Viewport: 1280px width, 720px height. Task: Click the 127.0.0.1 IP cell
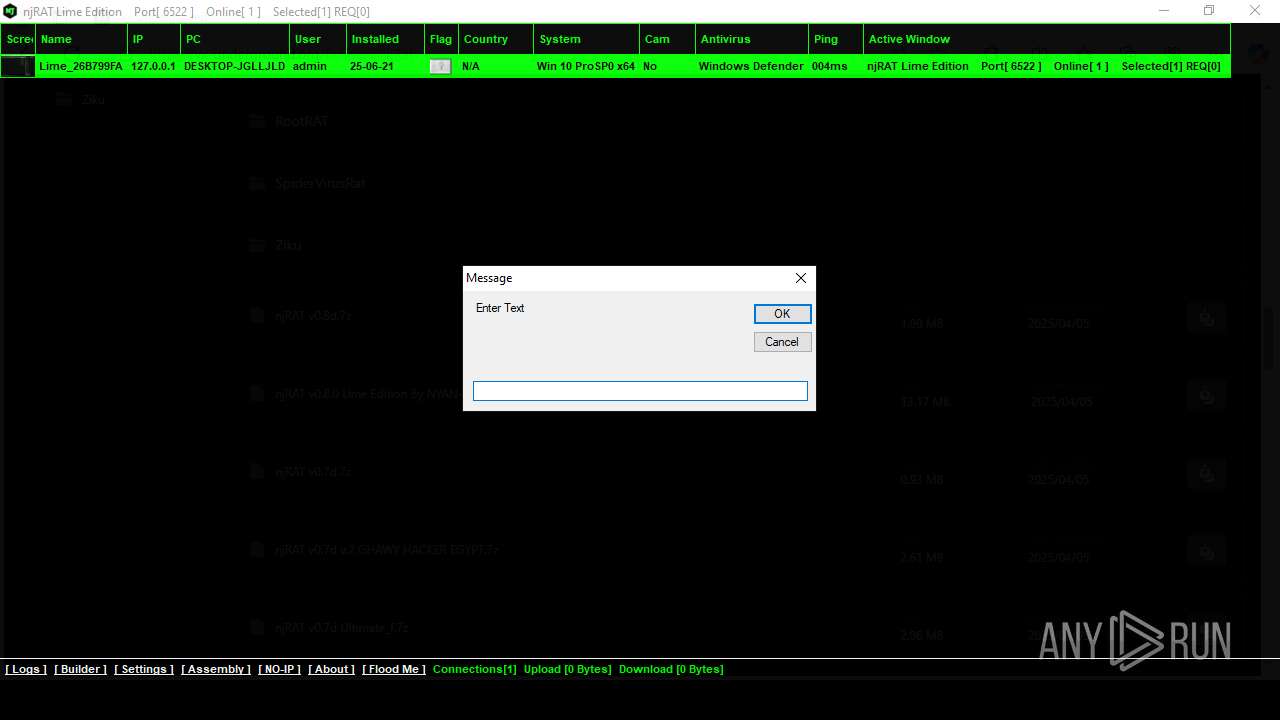click(153, 66)
